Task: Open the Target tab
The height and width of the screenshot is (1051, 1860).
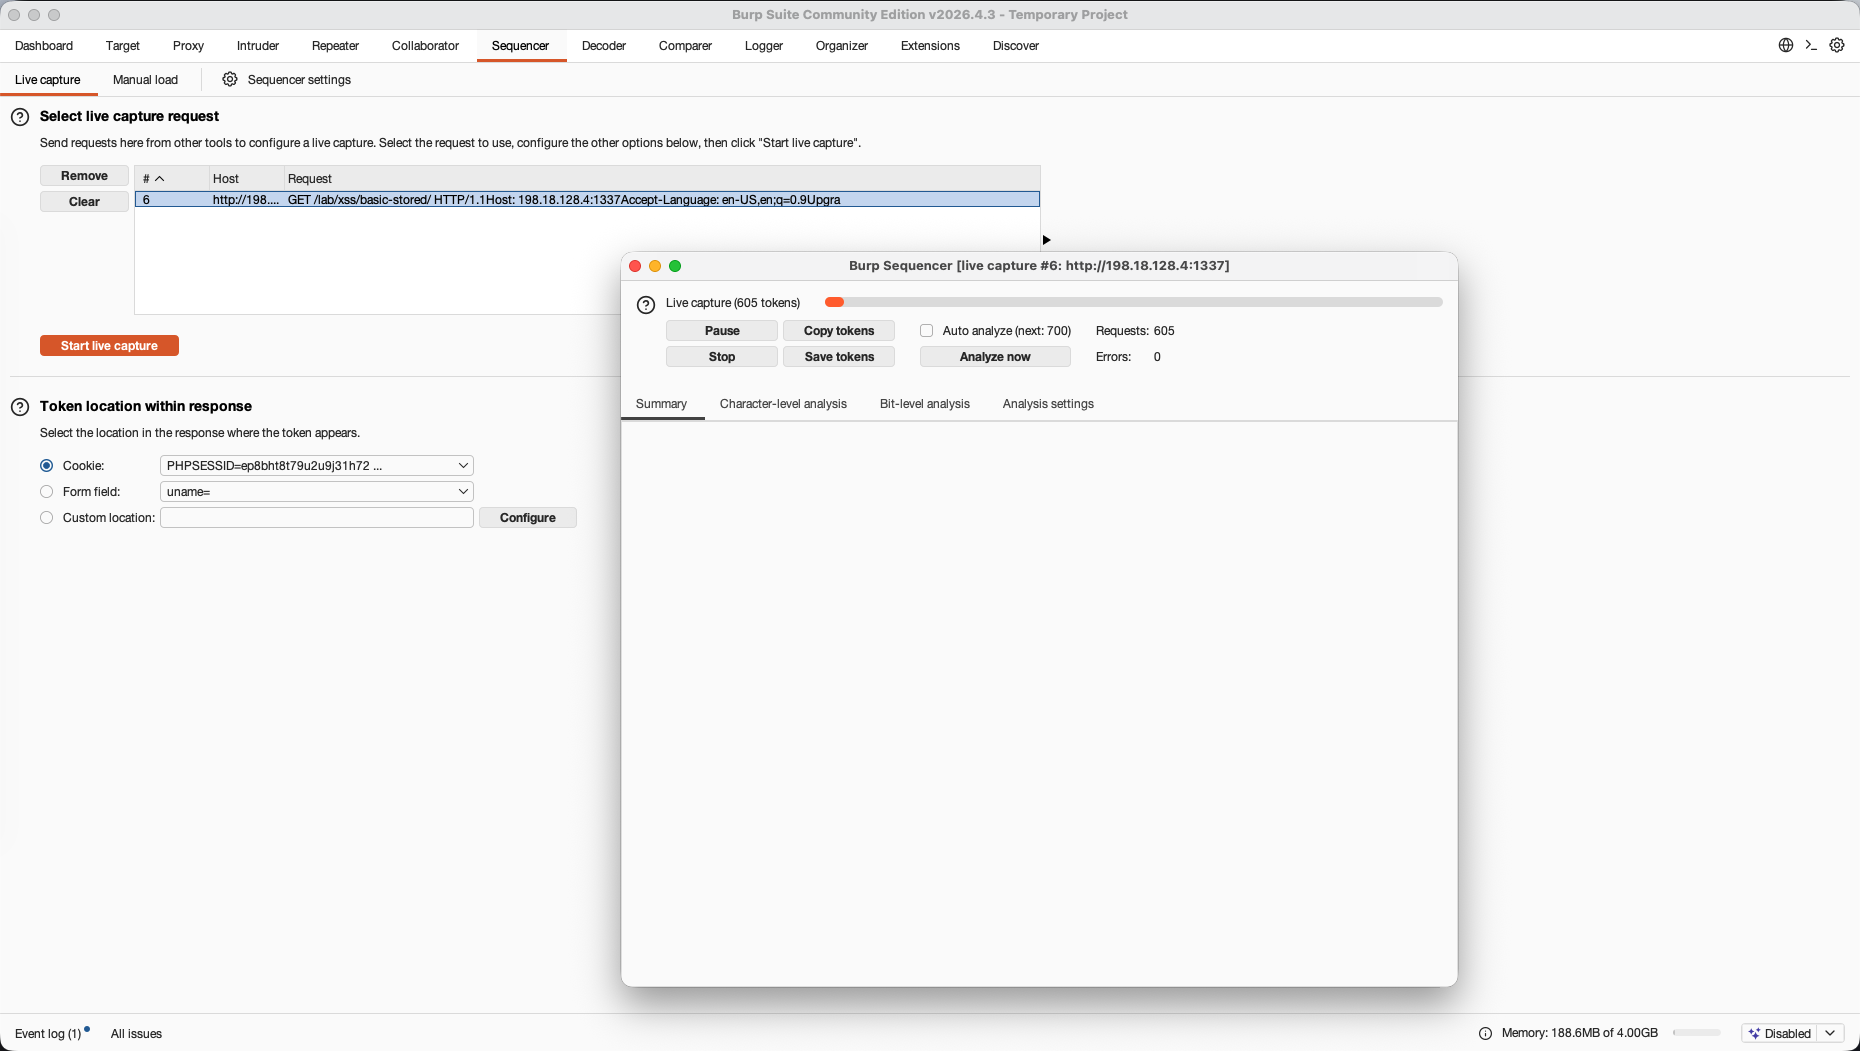Action: 123,45
